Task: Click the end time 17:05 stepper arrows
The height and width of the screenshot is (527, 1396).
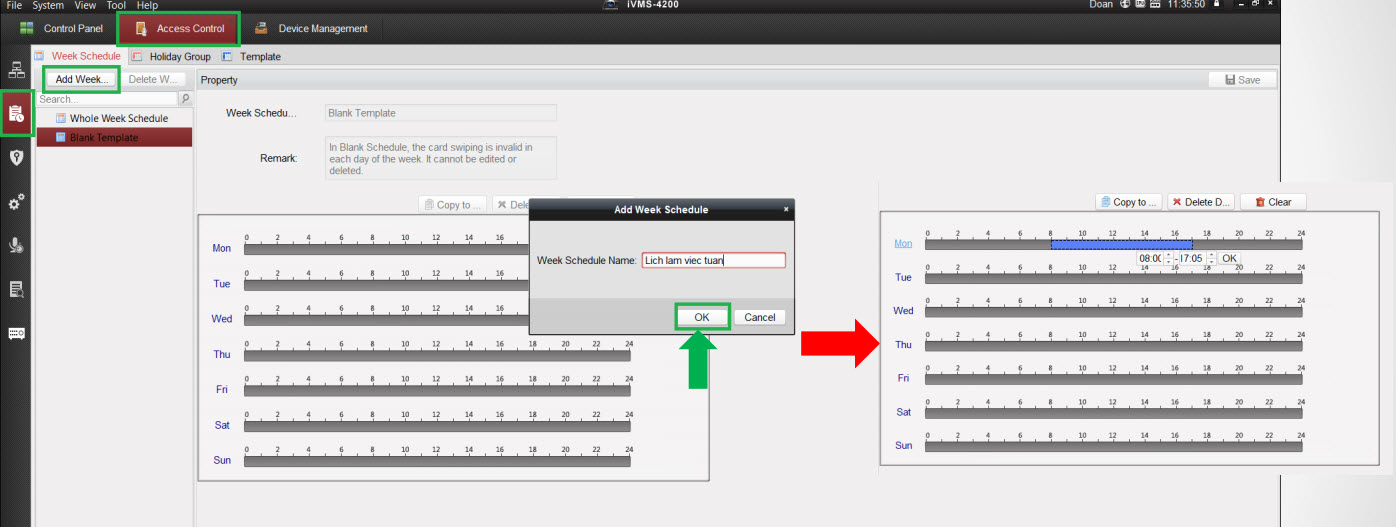Action: click(x=1211, y=258)
